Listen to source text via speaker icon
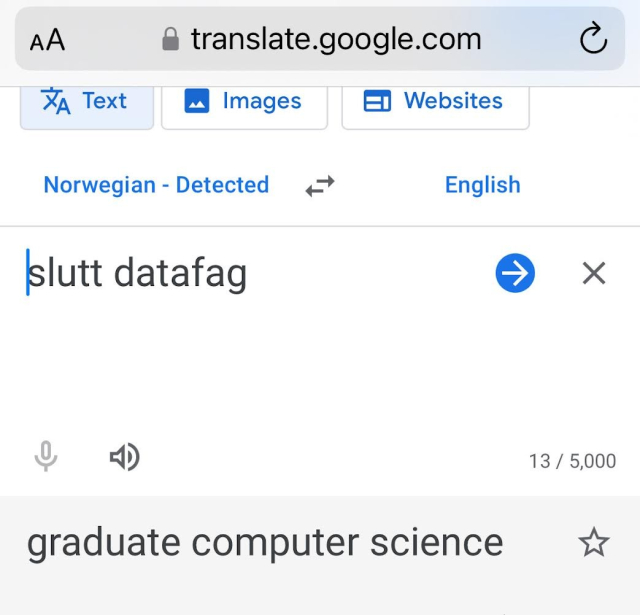 (x=124, y=458)
